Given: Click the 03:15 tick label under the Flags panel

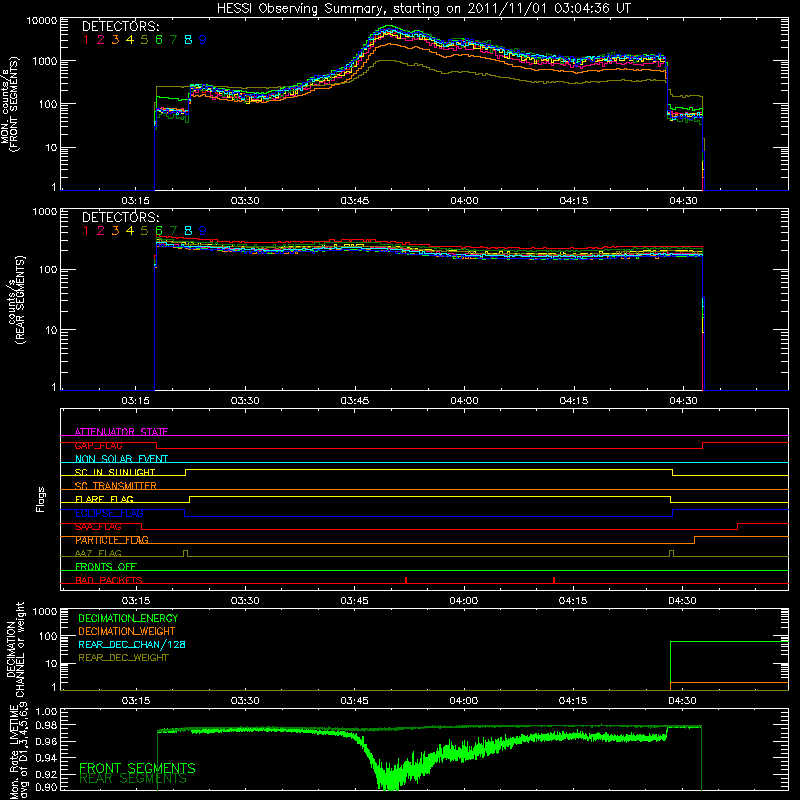Looking at the screenshot, I should (135, 601).
